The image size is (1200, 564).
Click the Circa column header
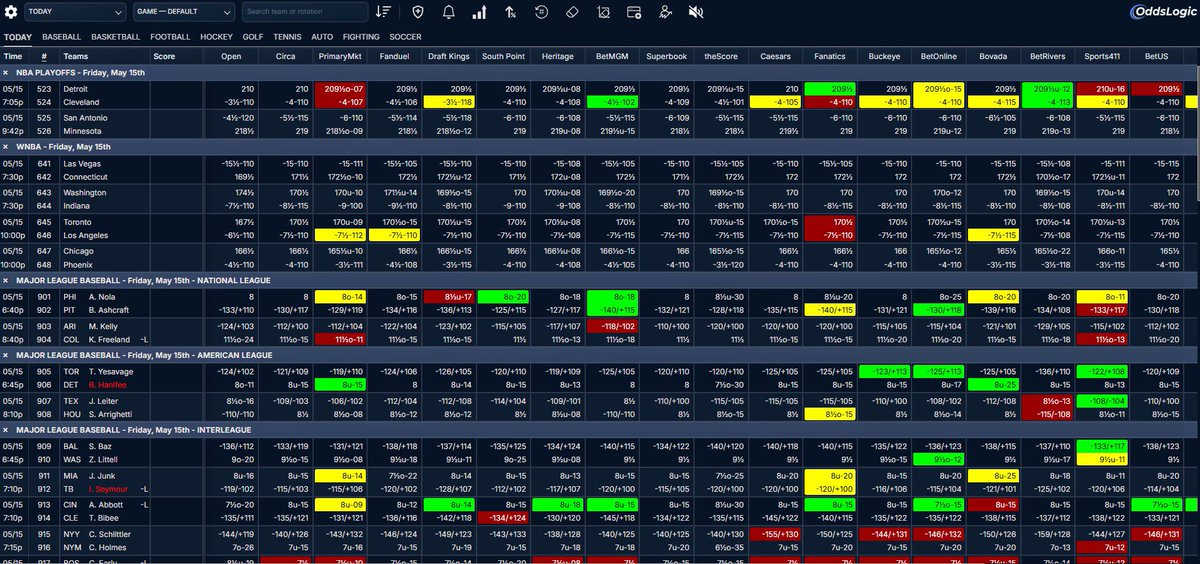285,57
